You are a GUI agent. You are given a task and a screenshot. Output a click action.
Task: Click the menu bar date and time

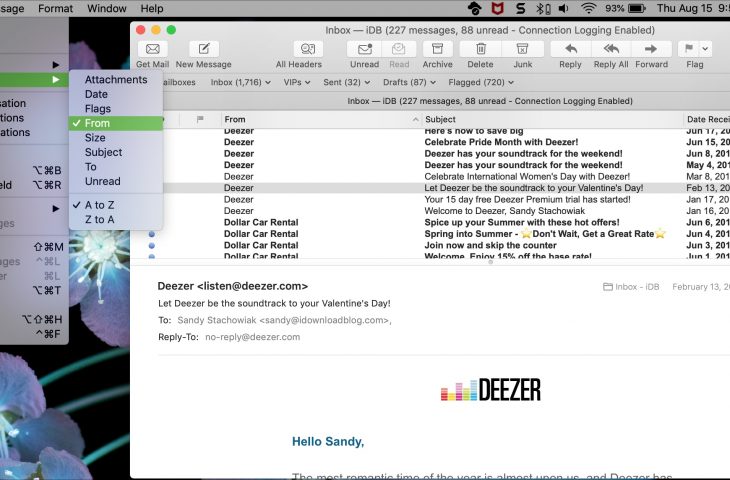(693, 8)
